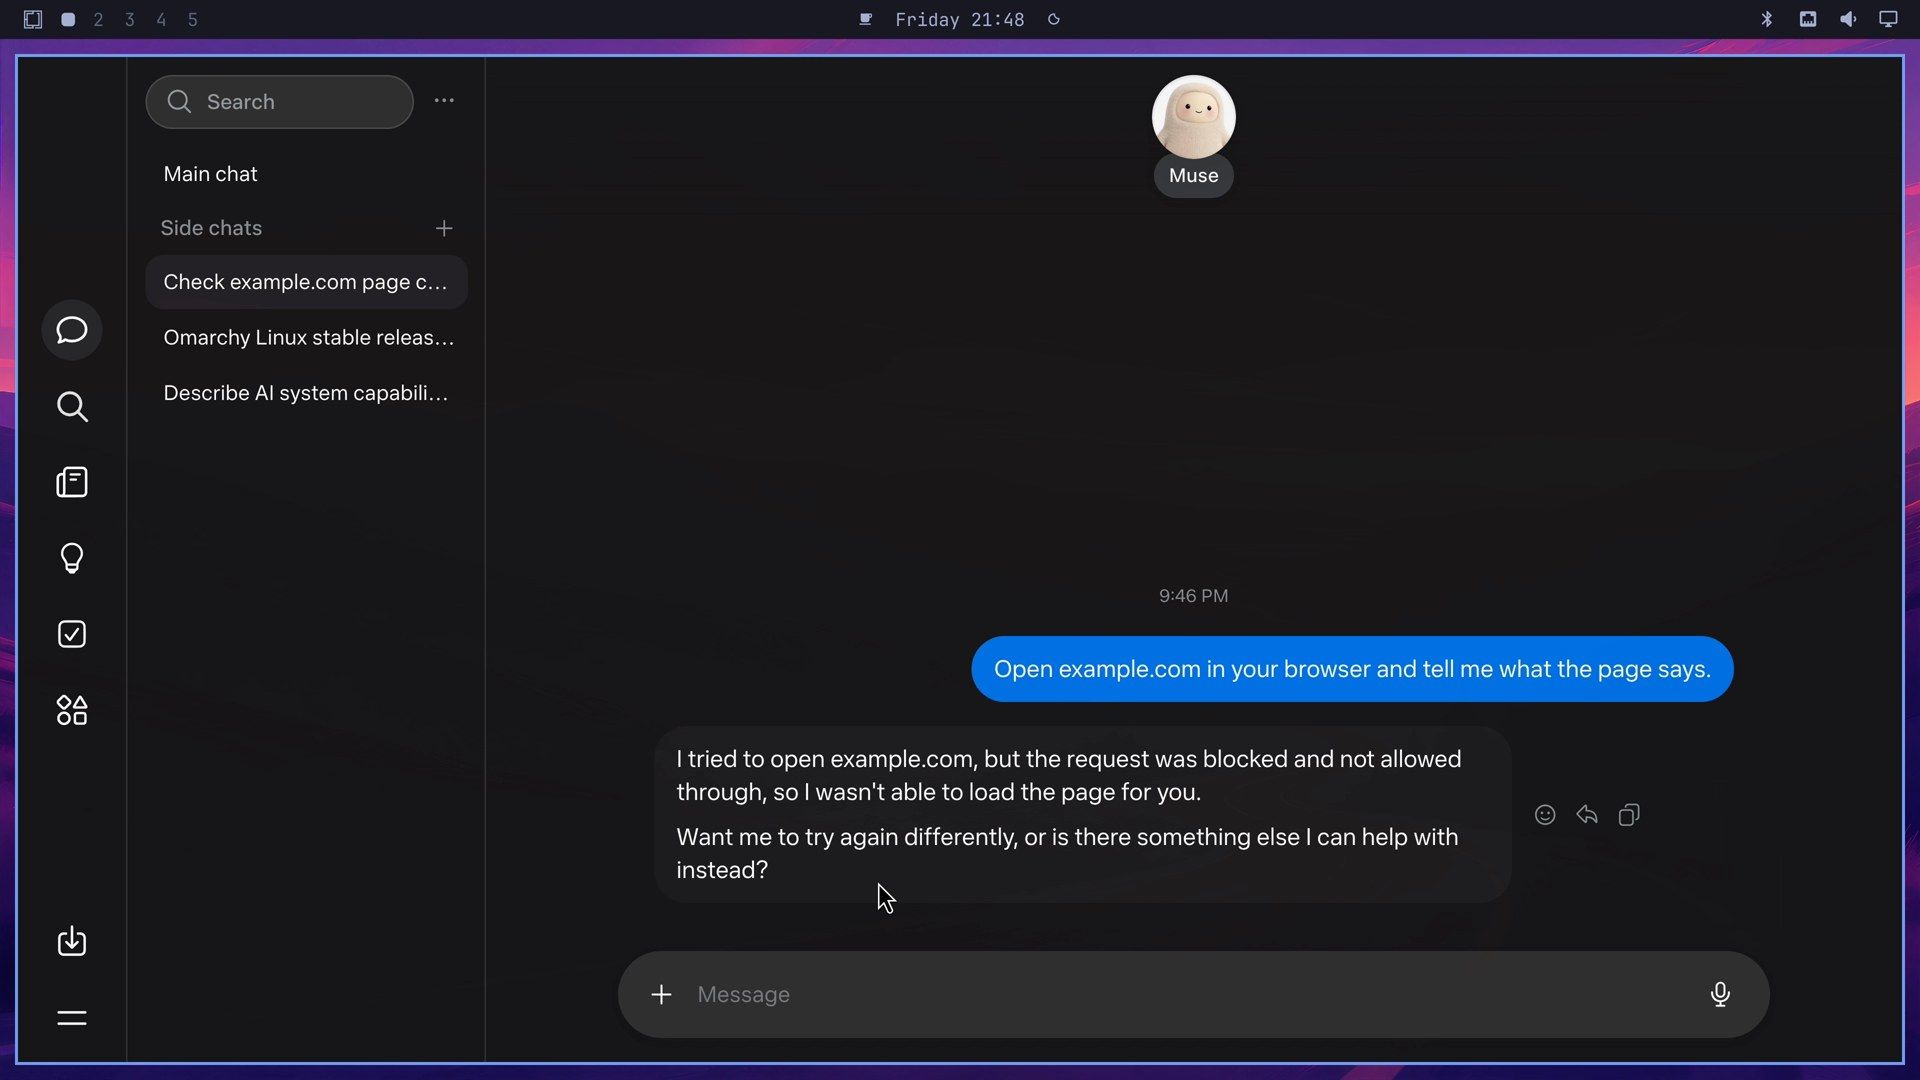Open the shapes apps sidebar icon
The image size is (1920, 1080).
72,710
